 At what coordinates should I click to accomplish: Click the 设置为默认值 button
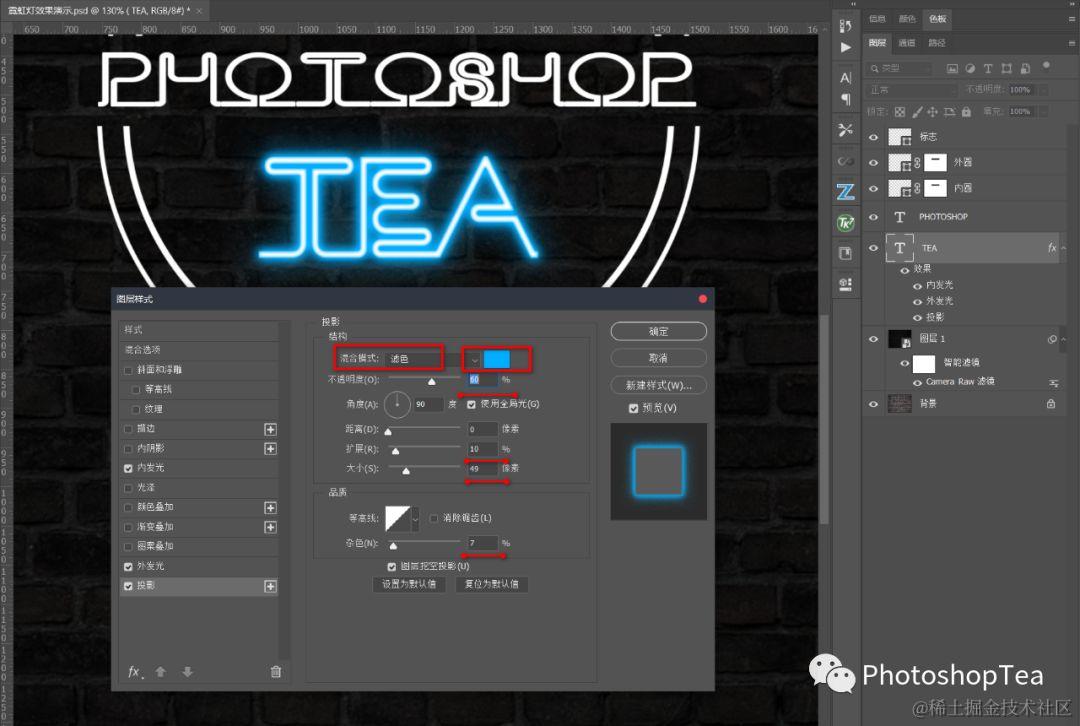click(409, 584)
